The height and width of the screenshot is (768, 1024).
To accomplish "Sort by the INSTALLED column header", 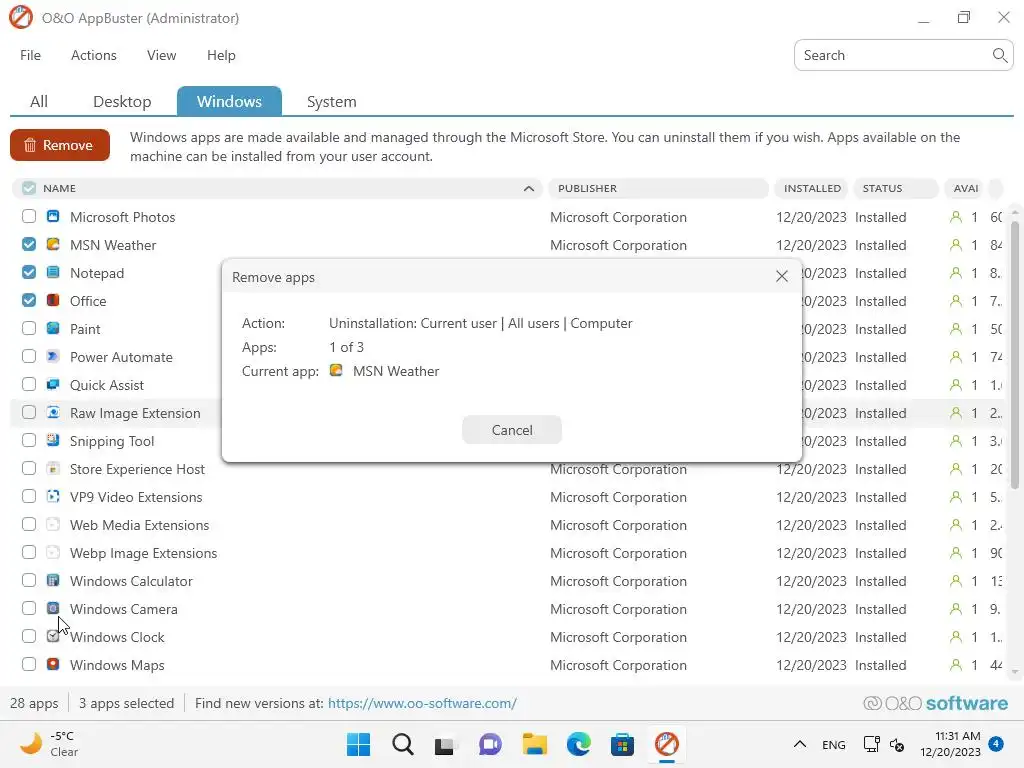I will [812, 188].
